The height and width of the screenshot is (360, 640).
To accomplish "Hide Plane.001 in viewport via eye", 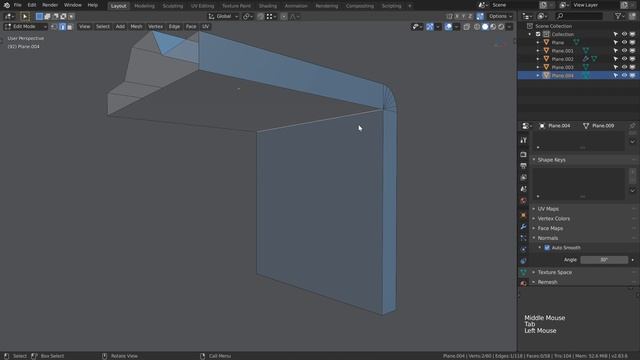I will point(624,51).
